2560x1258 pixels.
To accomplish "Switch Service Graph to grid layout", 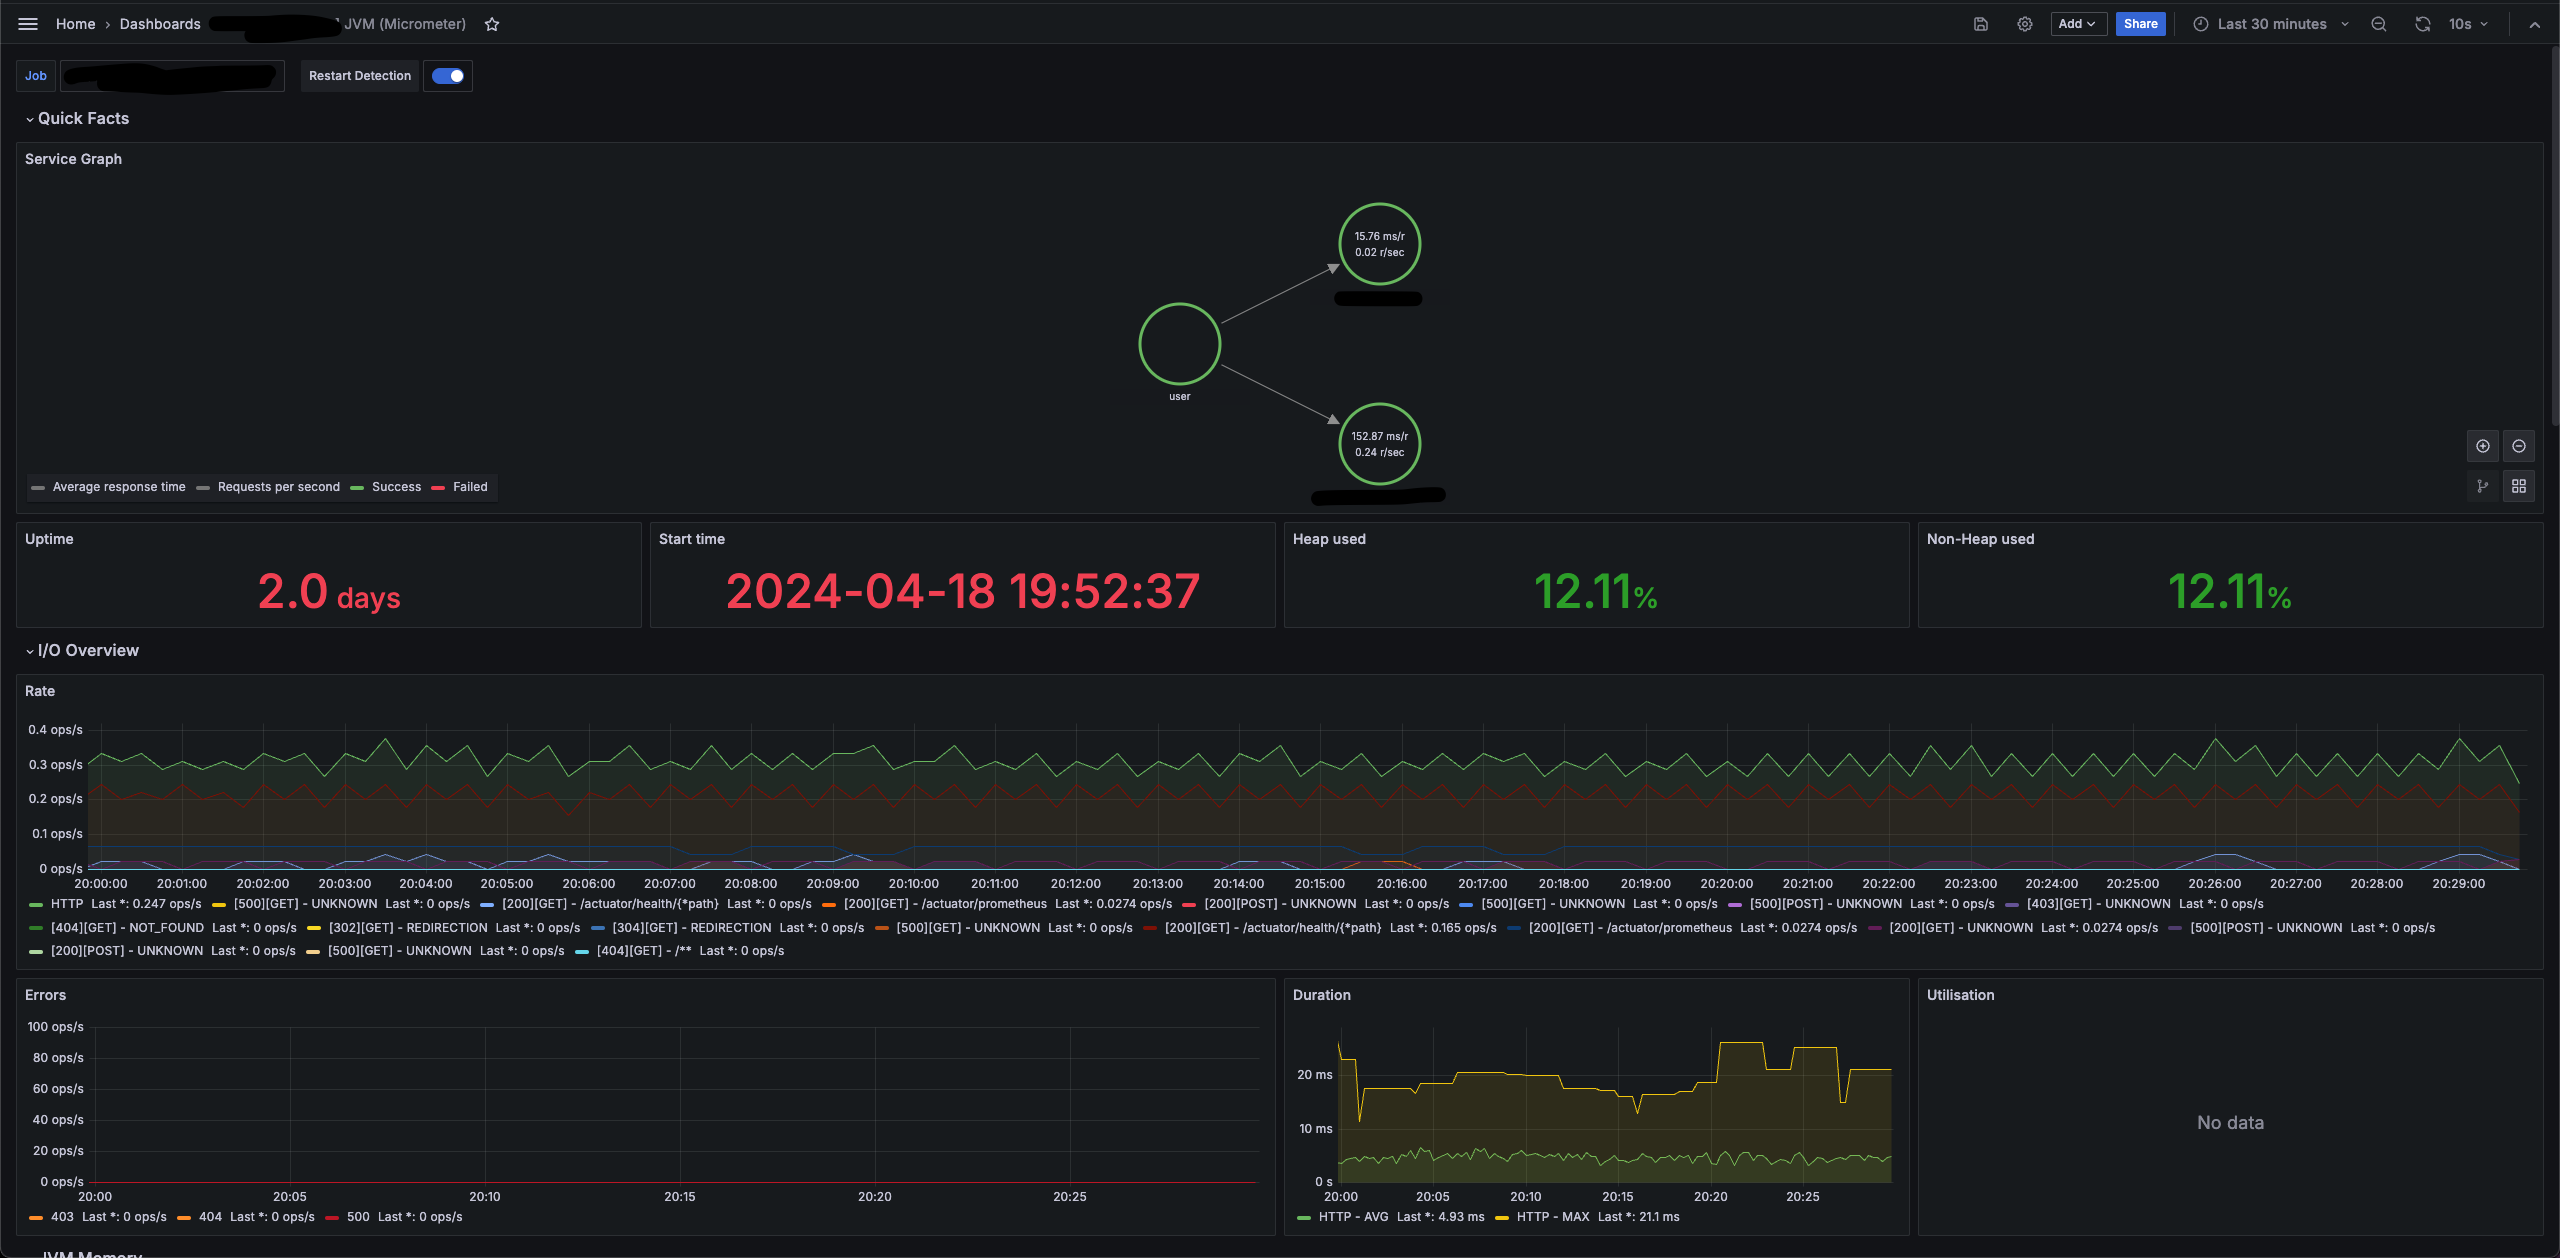I will pyautogui.click(x=2518, y=486).
